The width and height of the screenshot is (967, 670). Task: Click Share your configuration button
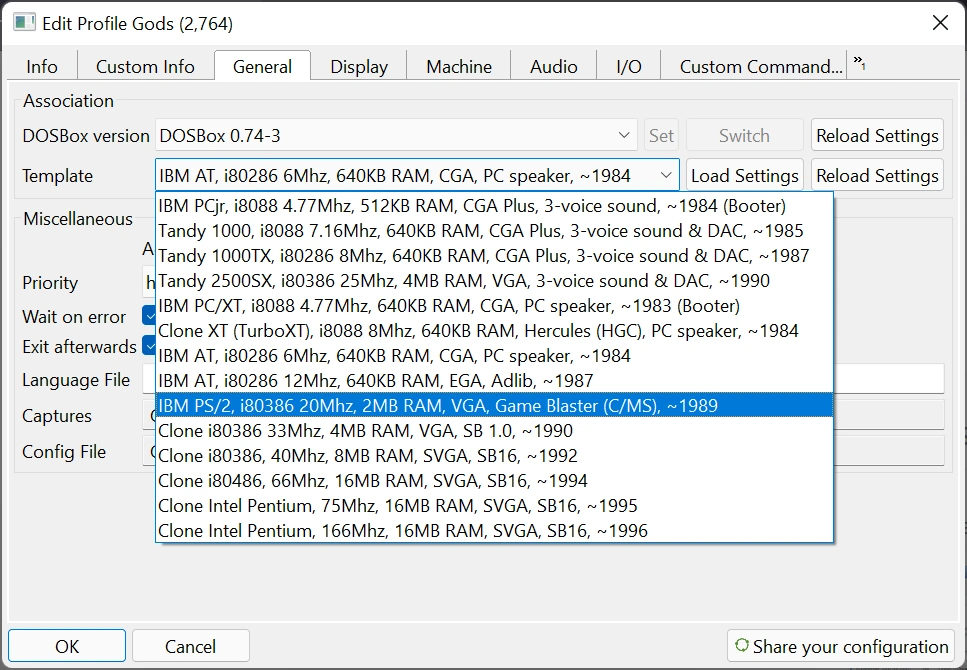pos(841,646)
